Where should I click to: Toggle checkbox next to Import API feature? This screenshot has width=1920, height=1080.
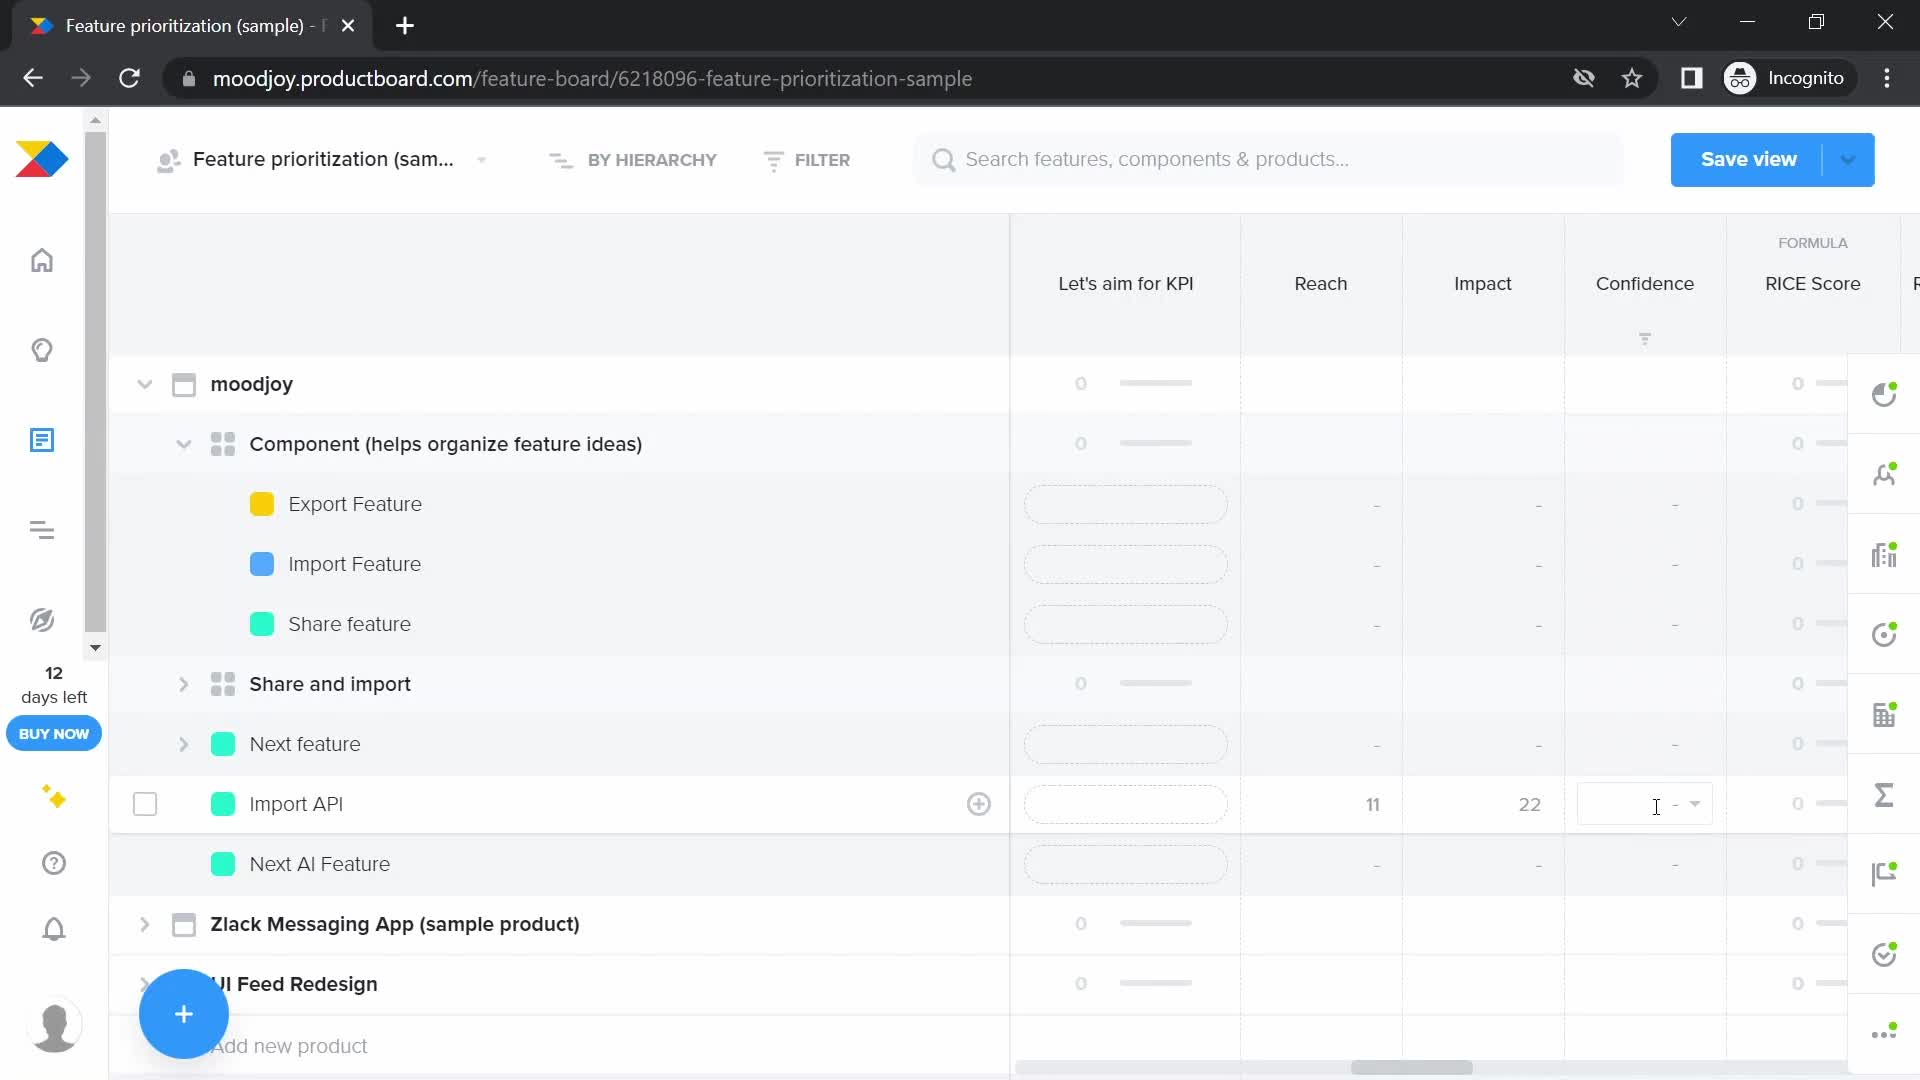[x=144, y=804]
